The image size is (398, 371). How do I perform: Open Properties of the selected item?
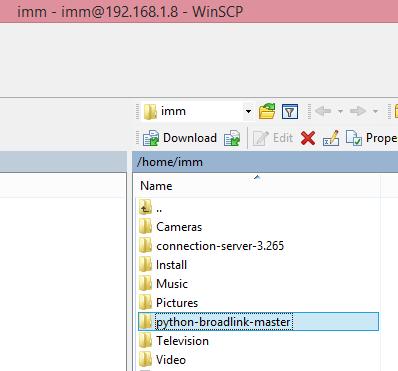point(371,138)
